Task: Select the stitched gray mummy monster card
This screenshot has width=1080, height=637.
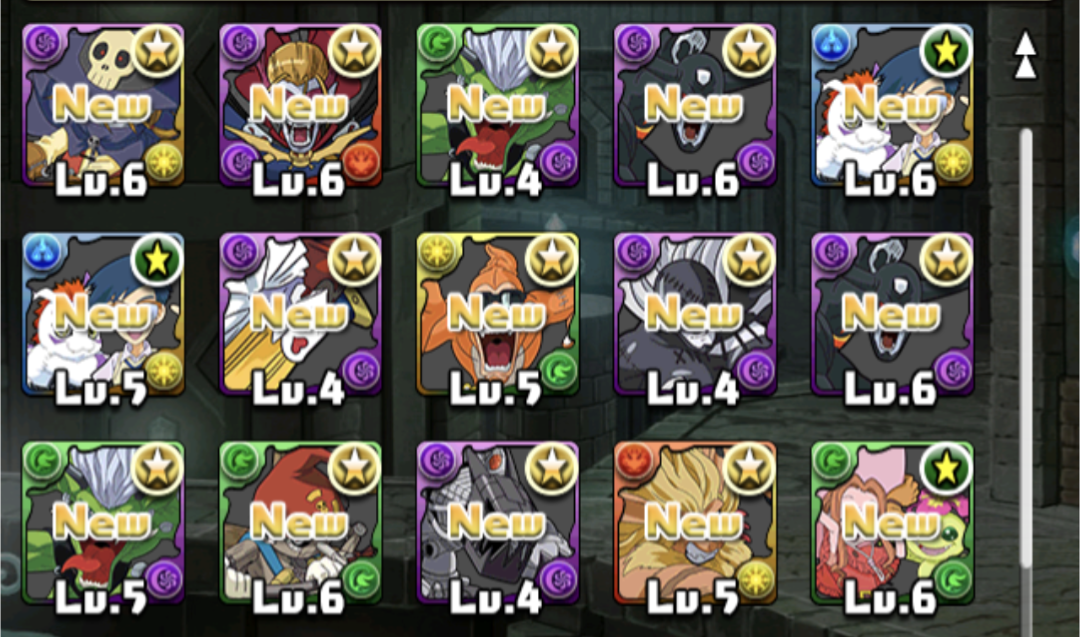Action: (x=695, y=315)
